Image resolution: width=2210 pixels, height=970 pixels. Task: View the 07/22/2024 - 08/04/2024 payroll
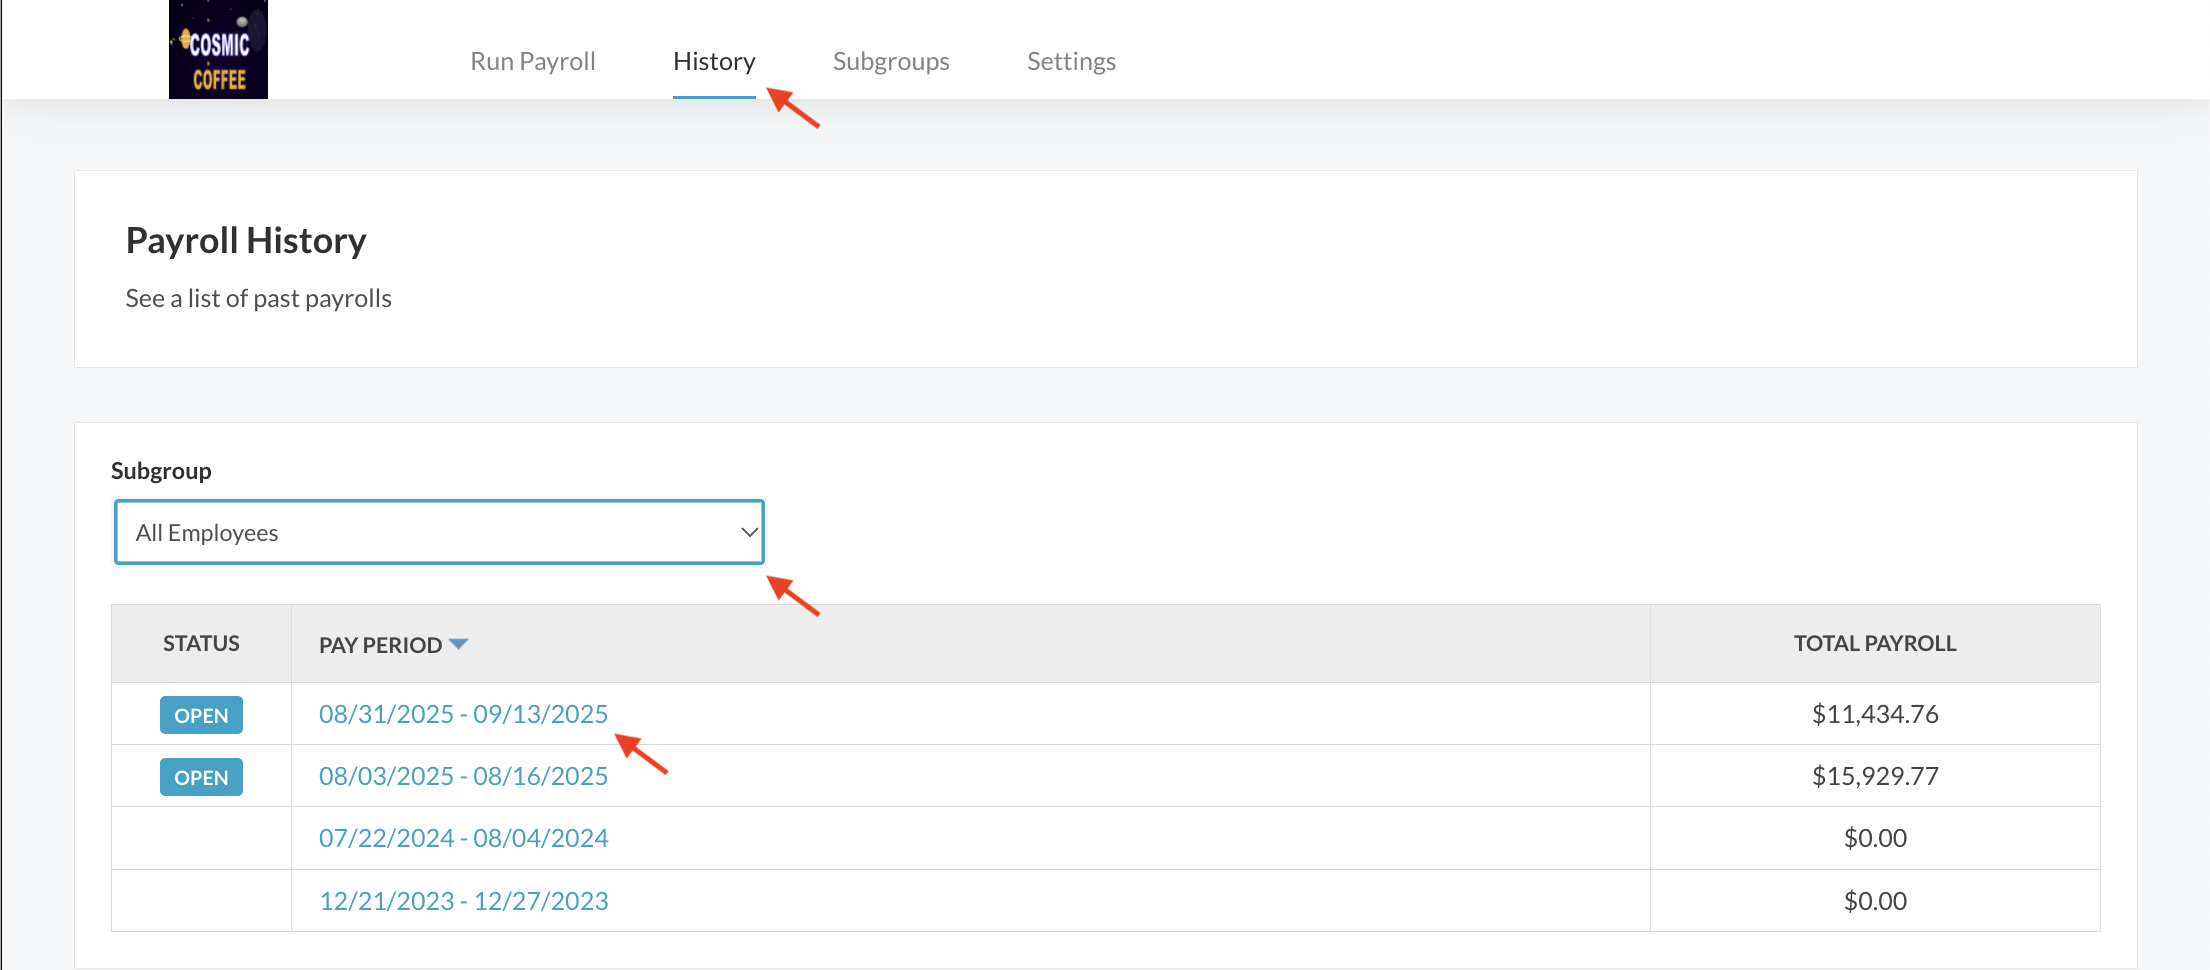(x=463, y=838)
